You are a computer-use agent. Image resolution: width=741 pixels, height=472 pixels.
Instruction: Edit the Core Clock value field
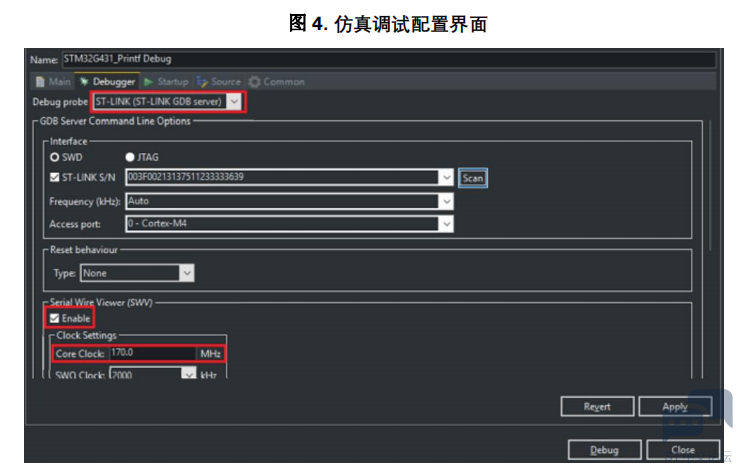153,353
